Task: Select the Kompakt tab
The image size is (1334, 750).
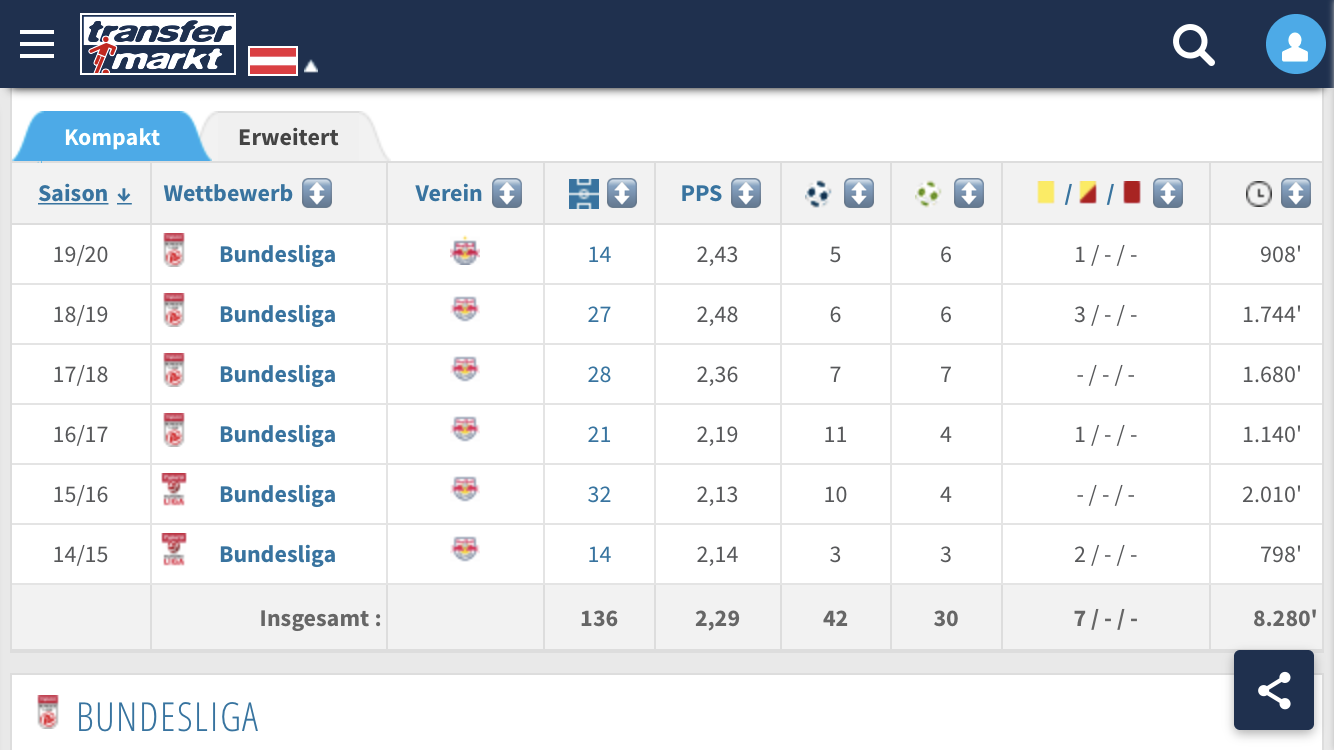Action: click(x=112, y=137)
